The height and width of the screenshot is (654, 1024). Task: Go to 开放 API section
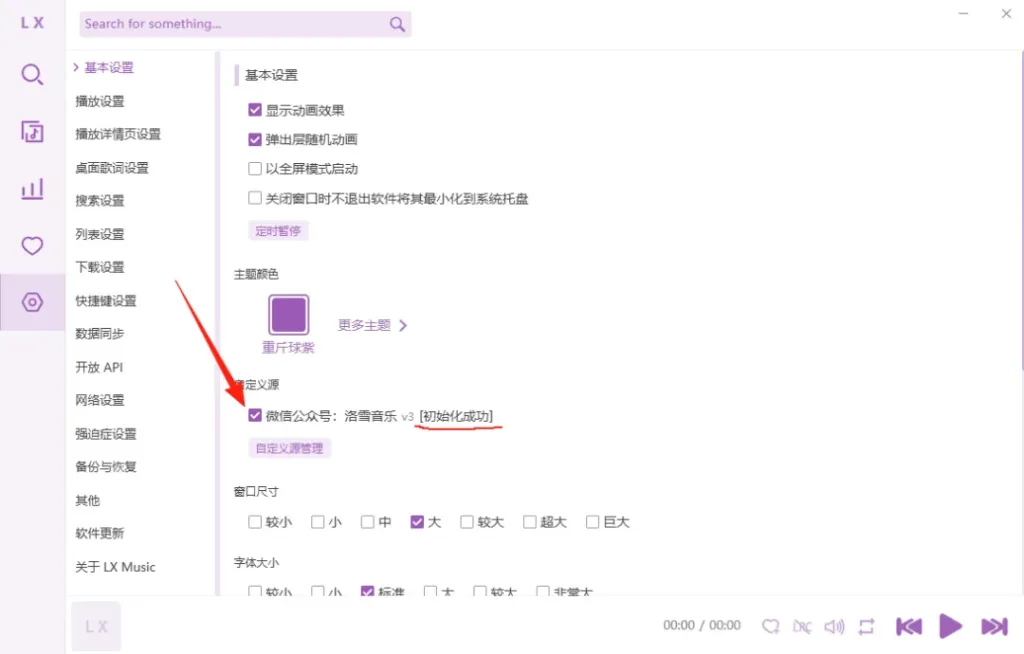(99, 367)
